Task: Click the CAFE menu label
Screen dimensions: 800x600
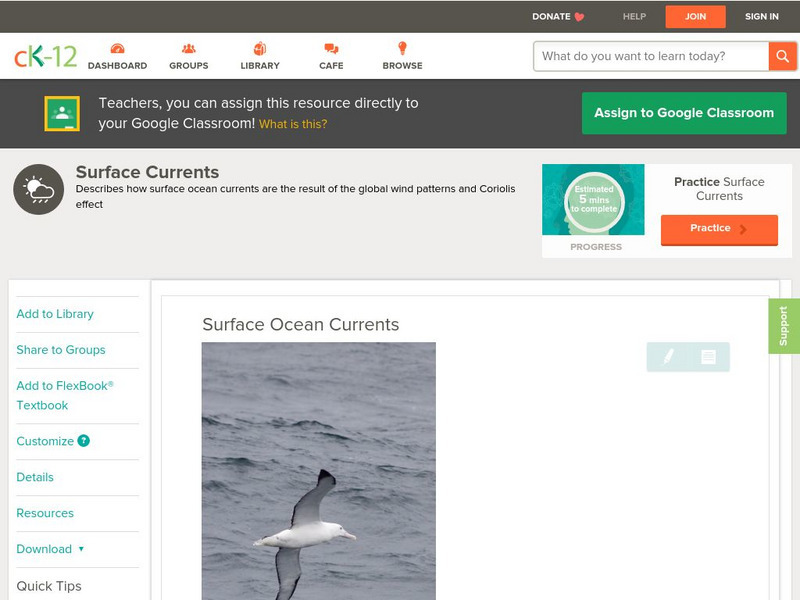Action: click(331, 66)
